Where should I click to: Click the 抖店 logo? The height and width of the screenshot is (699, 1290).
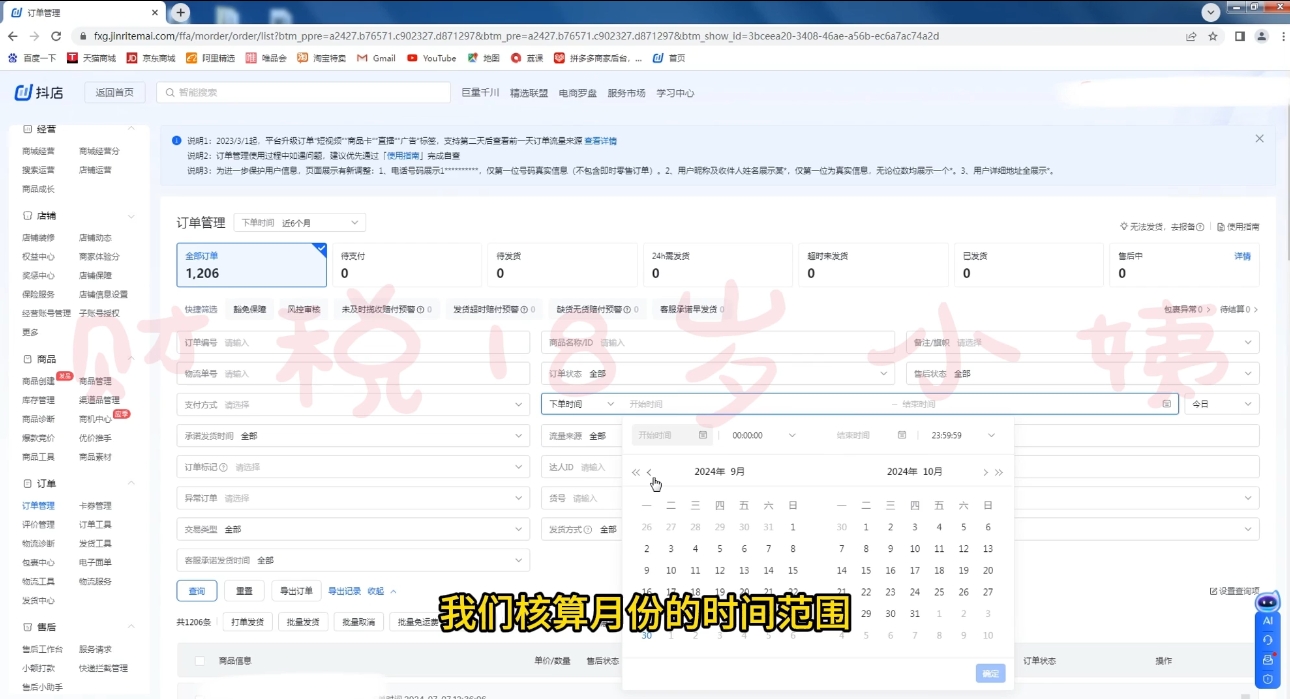(x=39, y=92)
